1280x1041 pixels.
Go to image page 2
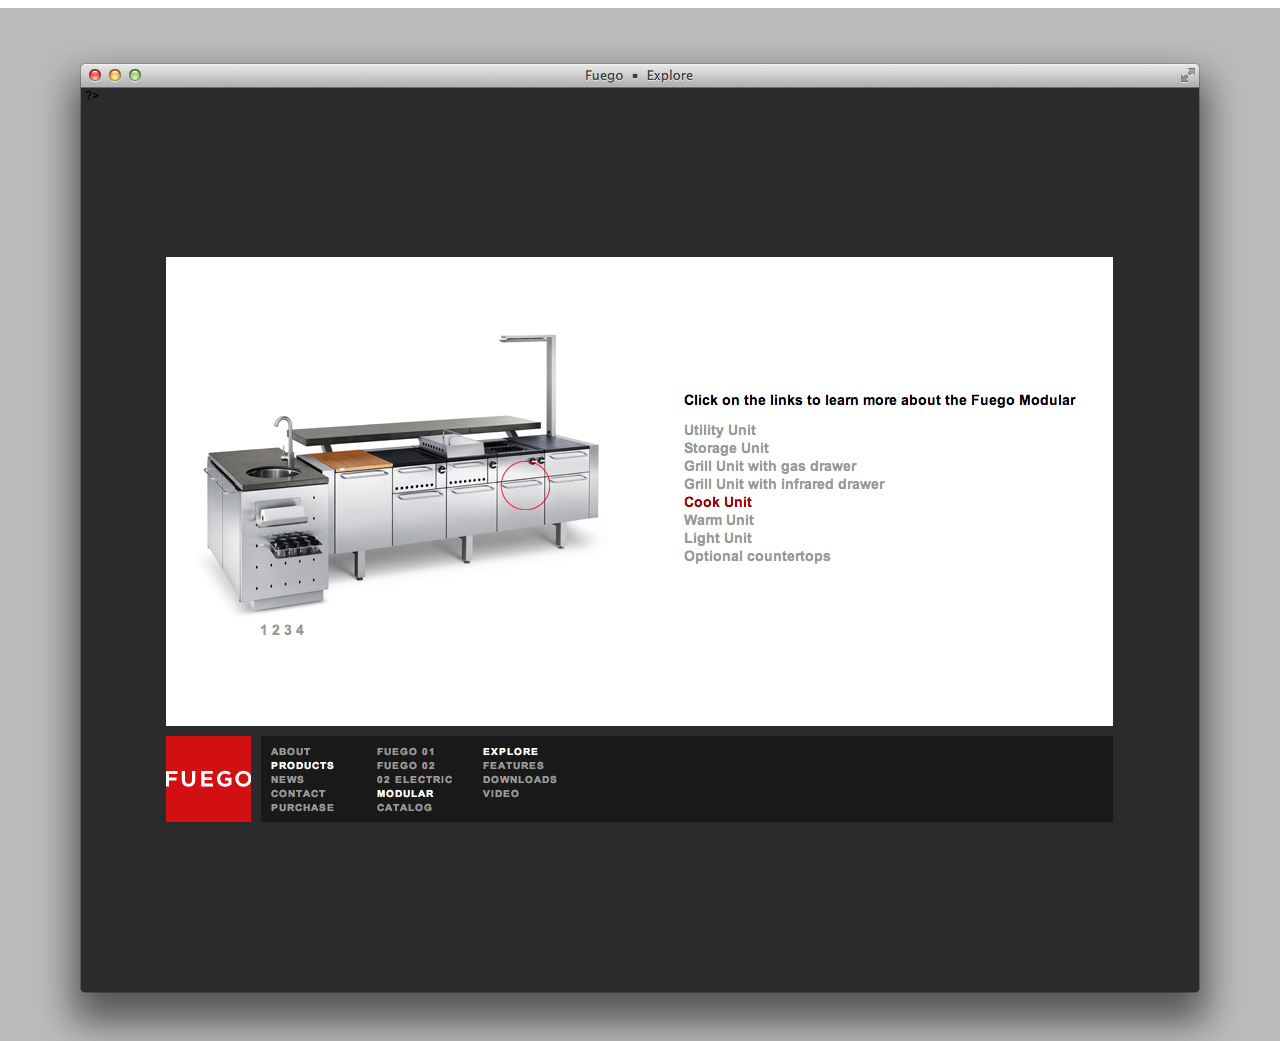[276, 630]
